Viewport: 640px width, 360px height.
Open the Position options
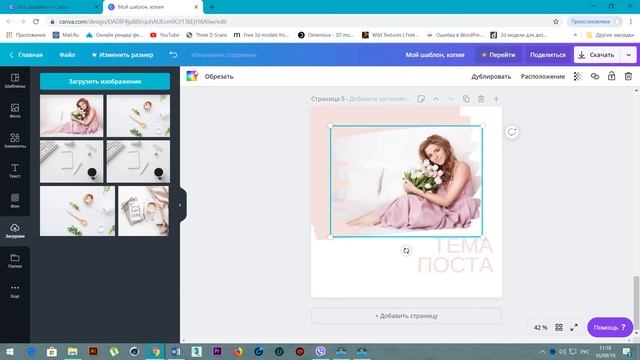pyautogui.click(x=543, y=76)
